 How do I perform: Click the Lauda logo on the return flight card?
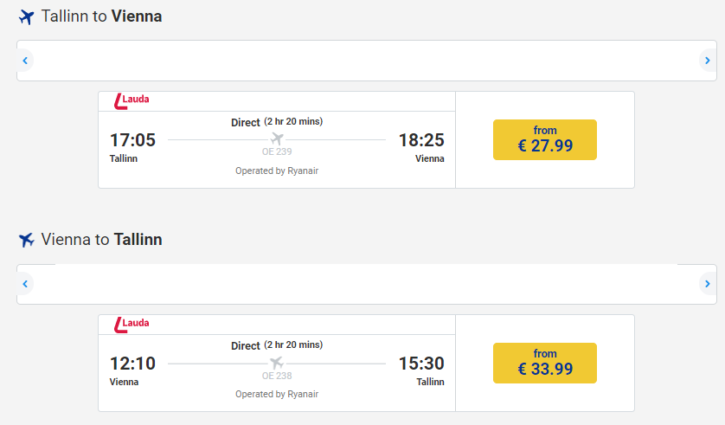tap(132, 325)
